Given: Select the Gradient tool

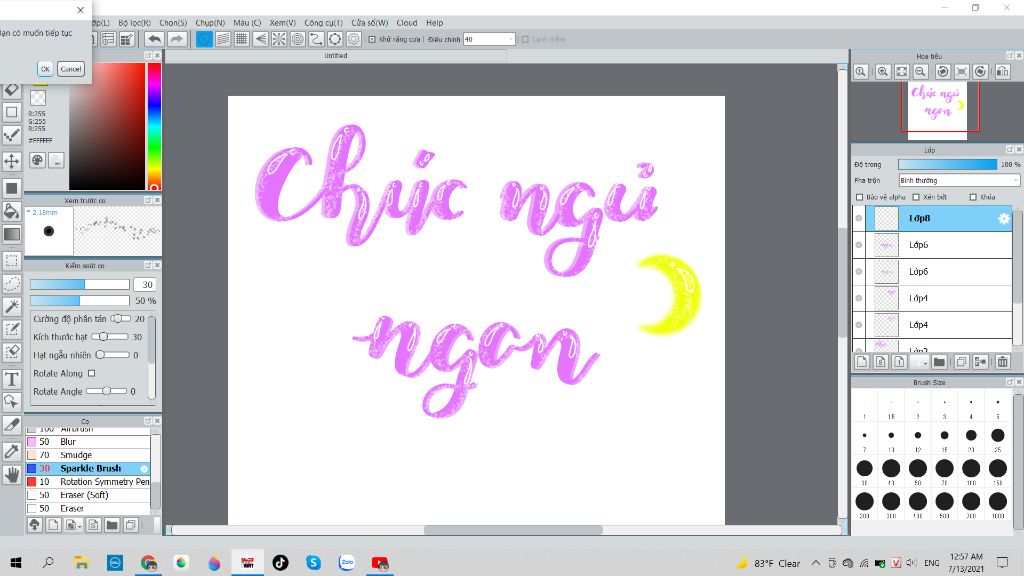Looking at the screenshot, I should (12, 234).
